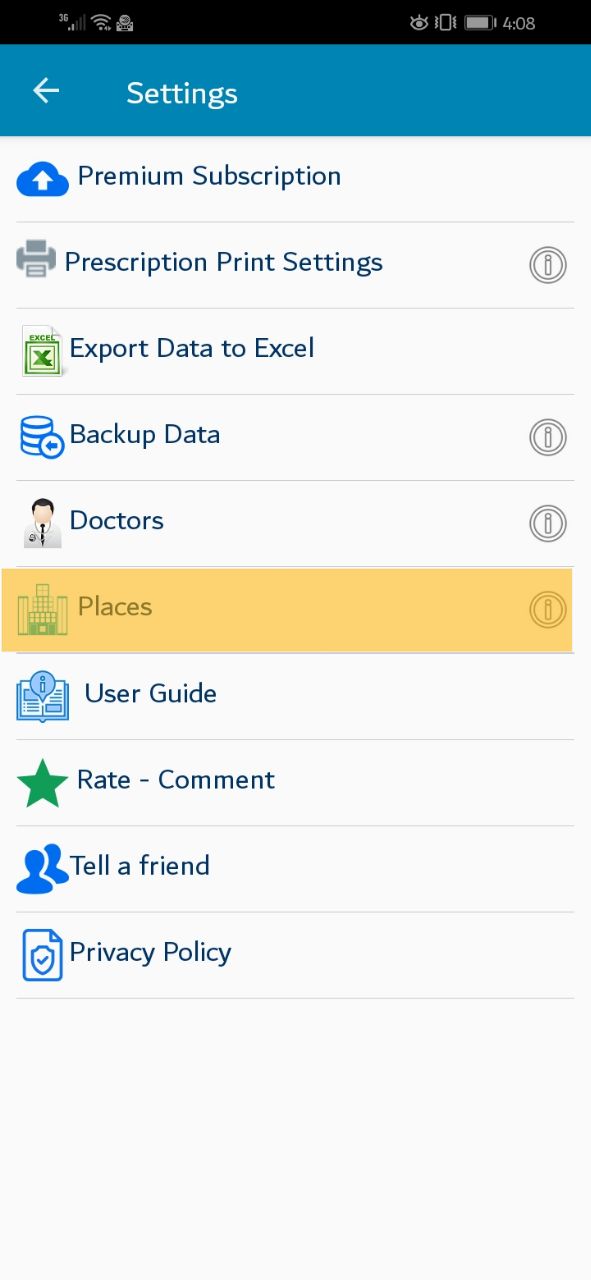Screen dimensions: 591x1280
Task: Click the Tell a friend people icon
Action: (x=42, y=868)
